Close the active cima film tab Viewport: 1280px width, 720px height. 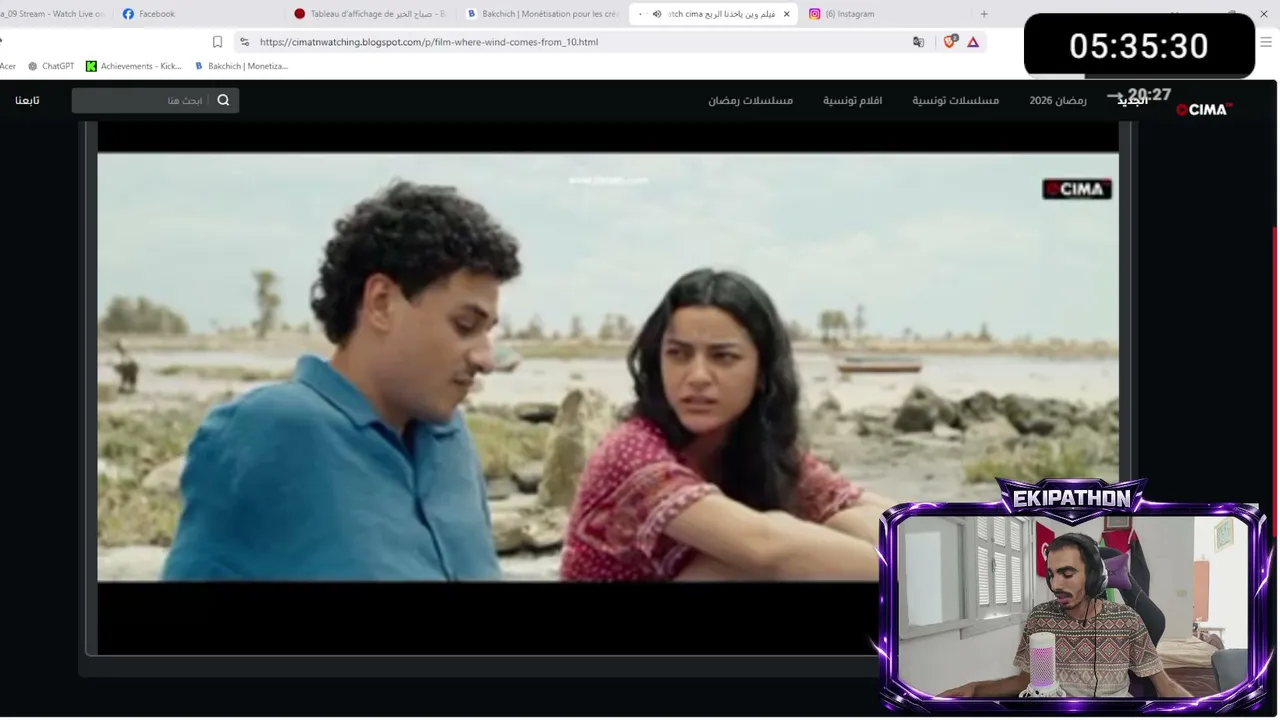(786, 14)
